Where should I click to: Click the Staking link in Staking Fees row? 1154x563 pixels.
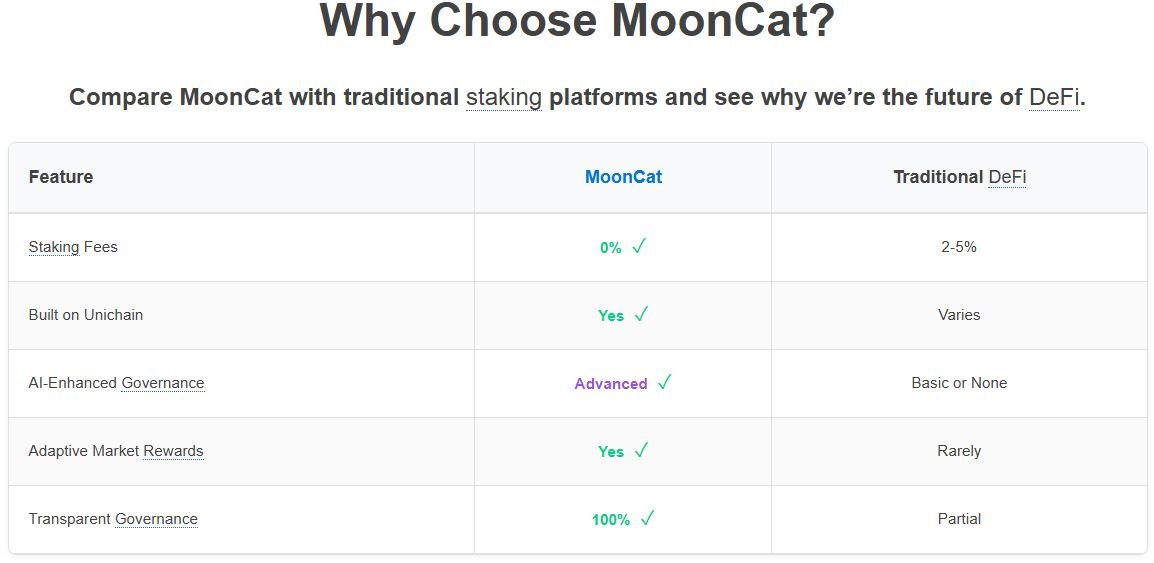click(54, 247)
